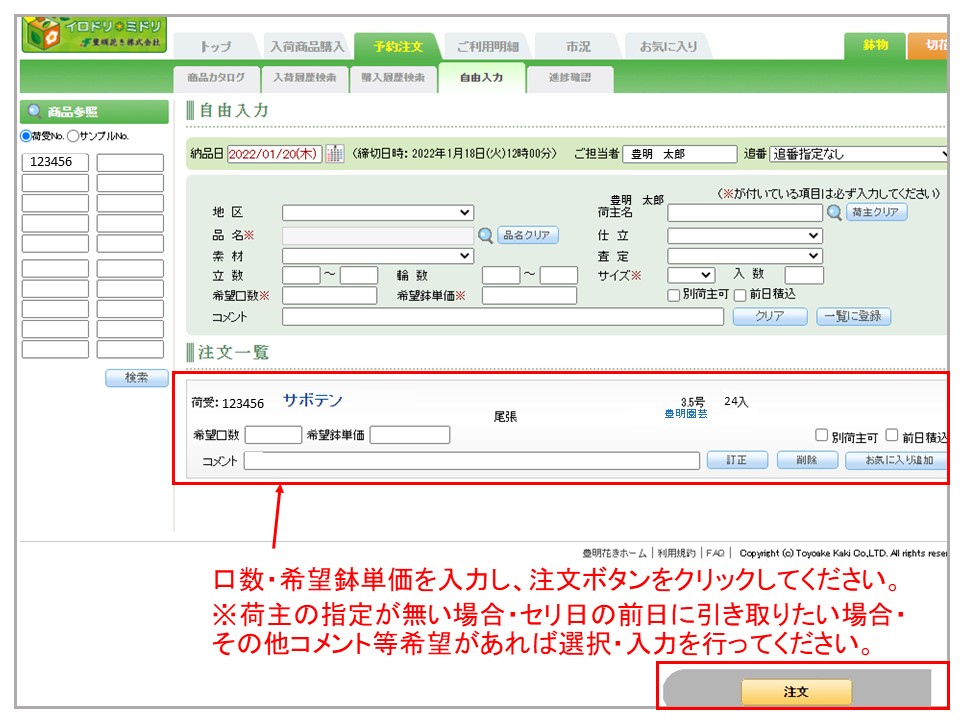Viewport: 960px width, 720px height.
Task: Check 別荷主可 in the サボテン order row
Action: (821, 436)
